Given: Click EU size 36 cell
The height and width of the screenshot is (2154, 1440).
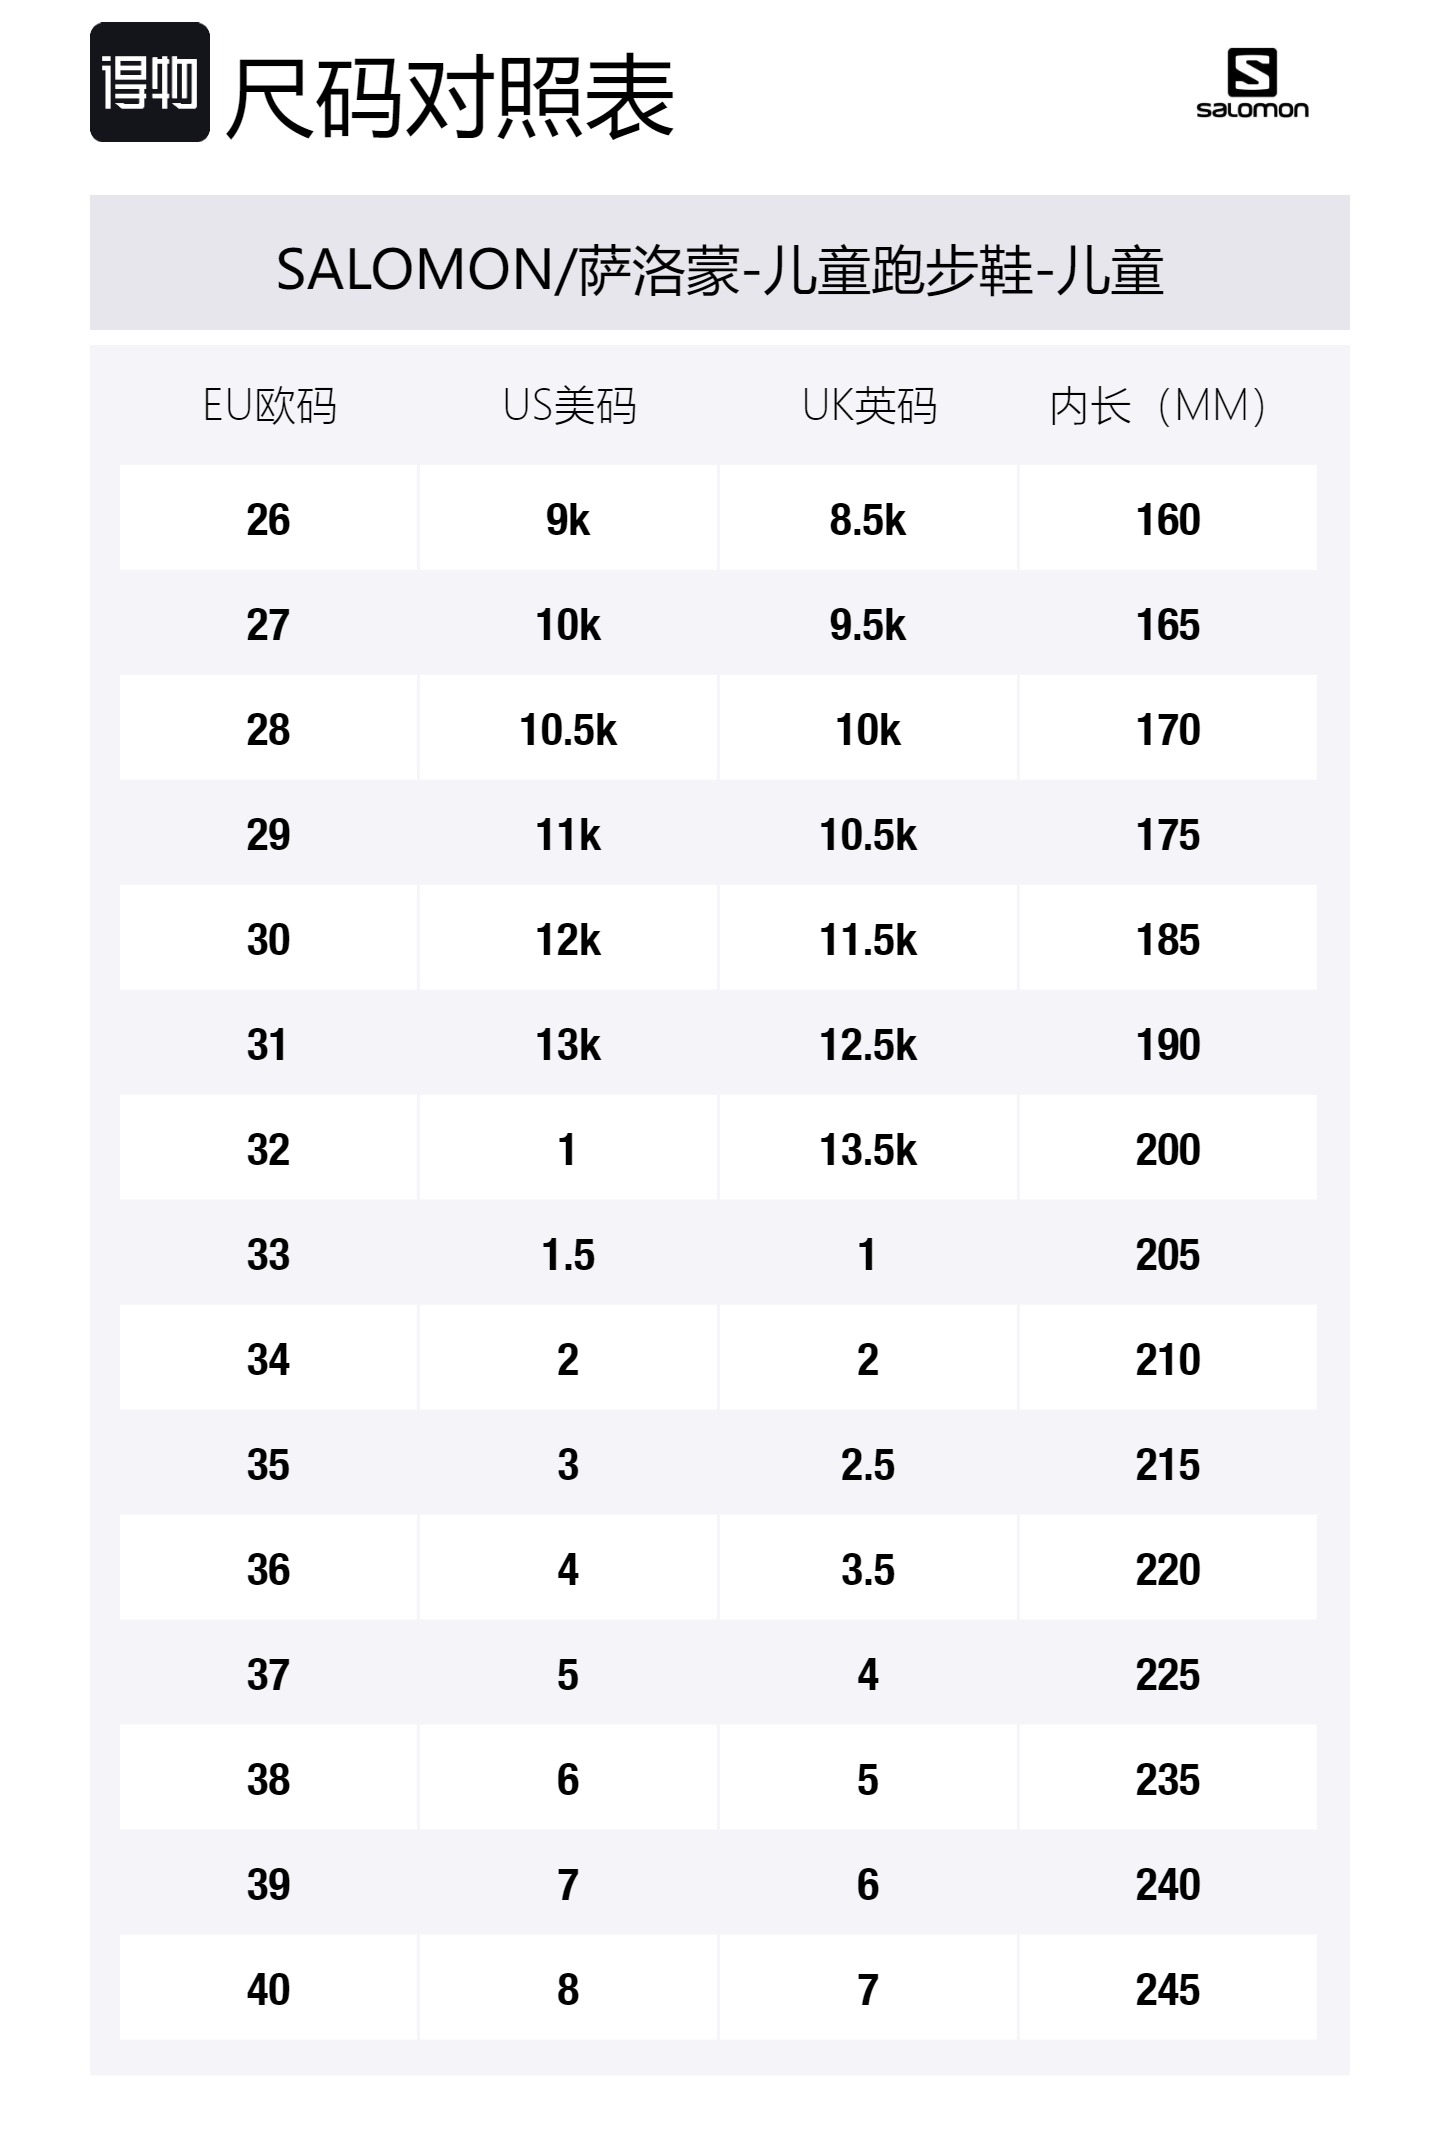Looking at the screenshot, I should click(x=268, y=1568).
